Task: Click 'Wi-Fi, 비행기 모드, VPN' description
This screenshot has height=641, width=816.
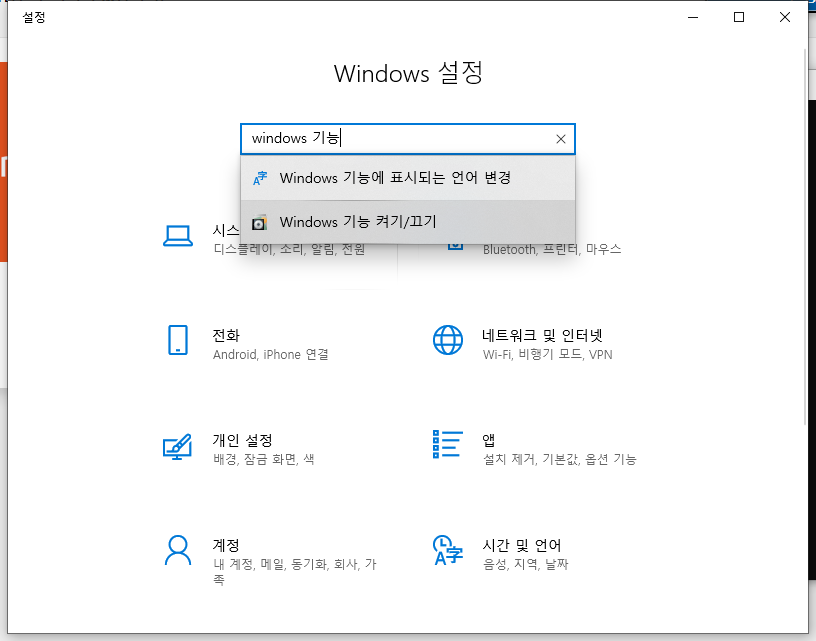Action: pos(547,355)
